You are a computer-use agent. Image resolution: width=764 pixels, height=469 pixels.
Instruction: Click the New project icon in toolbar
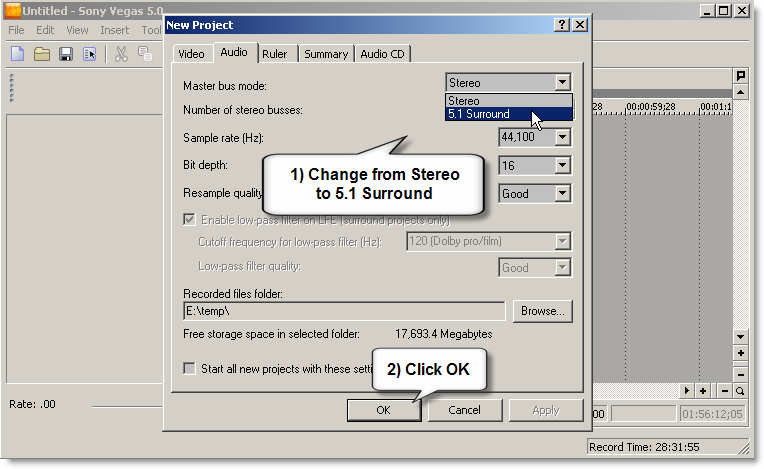(18, 54)
